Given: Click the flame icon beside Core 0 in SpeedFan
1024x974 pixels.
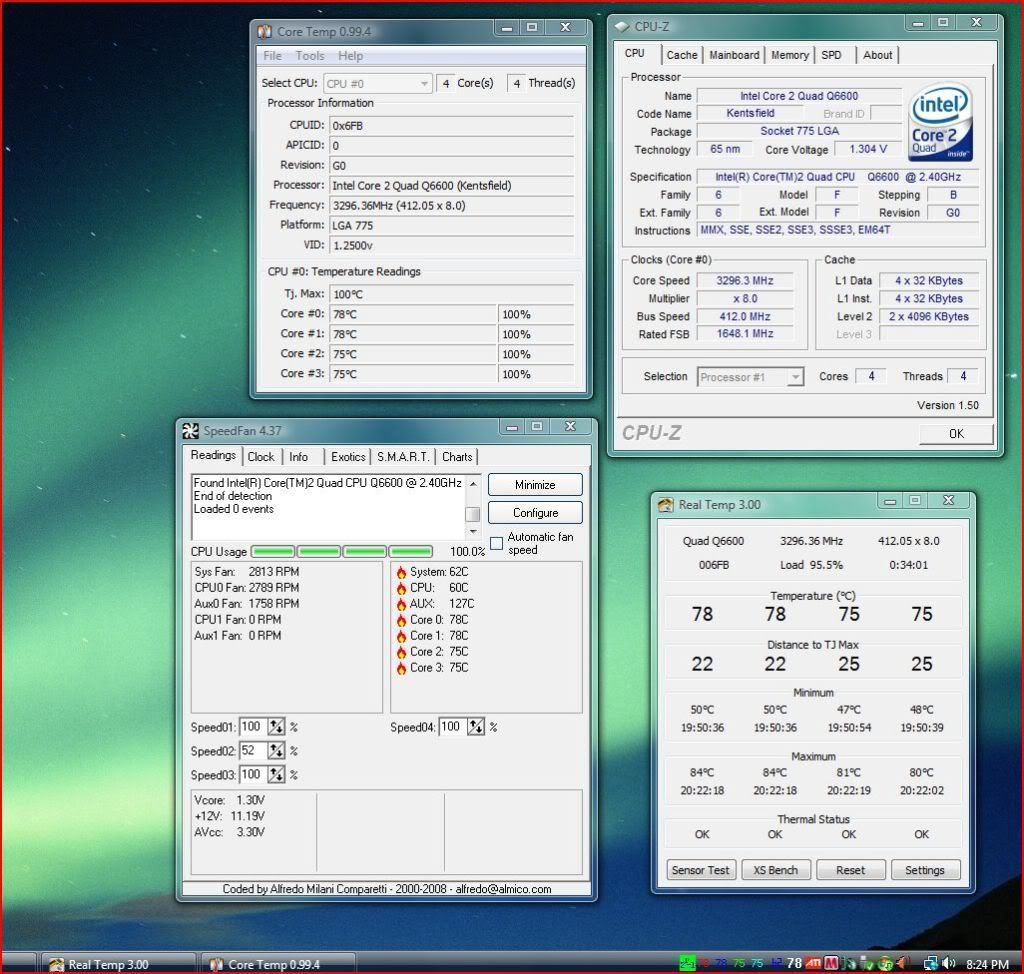Looking at the screenshot, I should pos(401,621).
